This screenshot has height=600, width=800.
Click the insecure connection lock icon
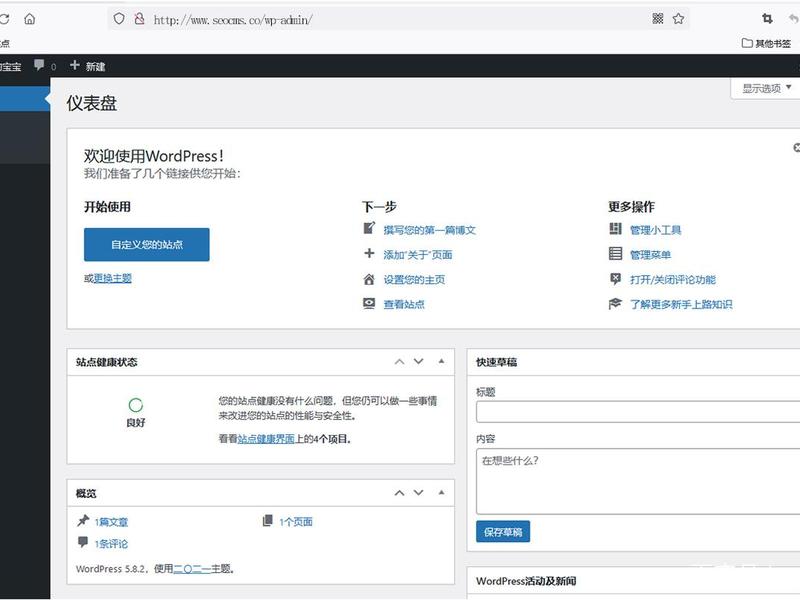(139, 19)
